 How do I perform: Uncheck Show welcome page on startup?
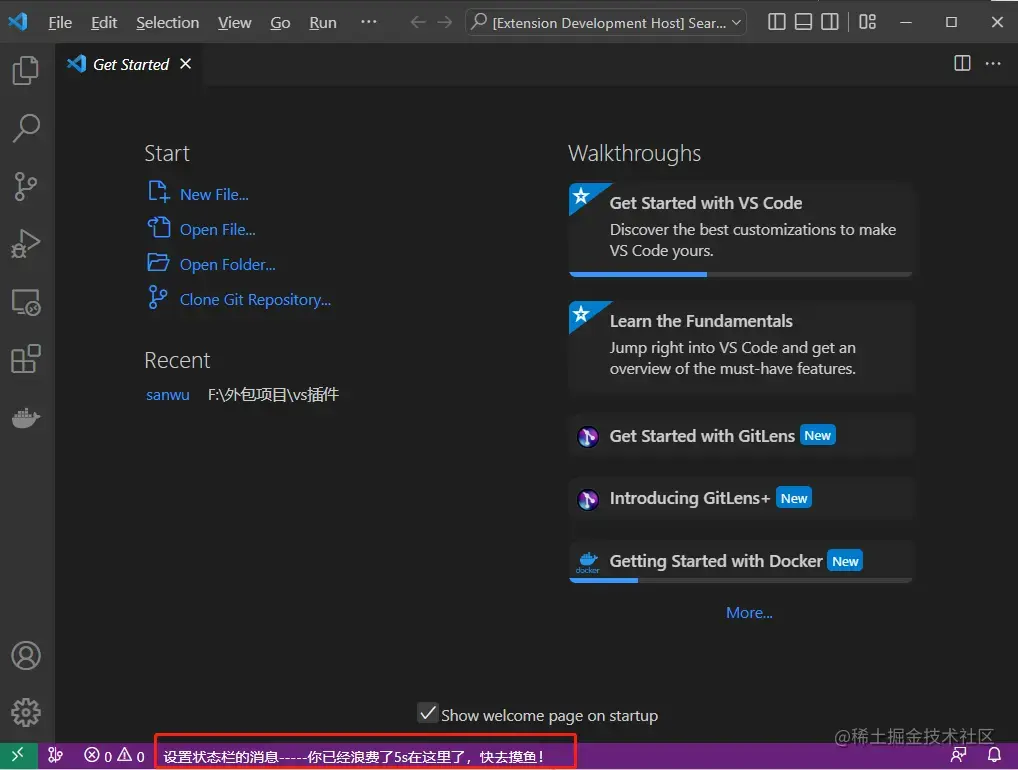coord(427,713)
